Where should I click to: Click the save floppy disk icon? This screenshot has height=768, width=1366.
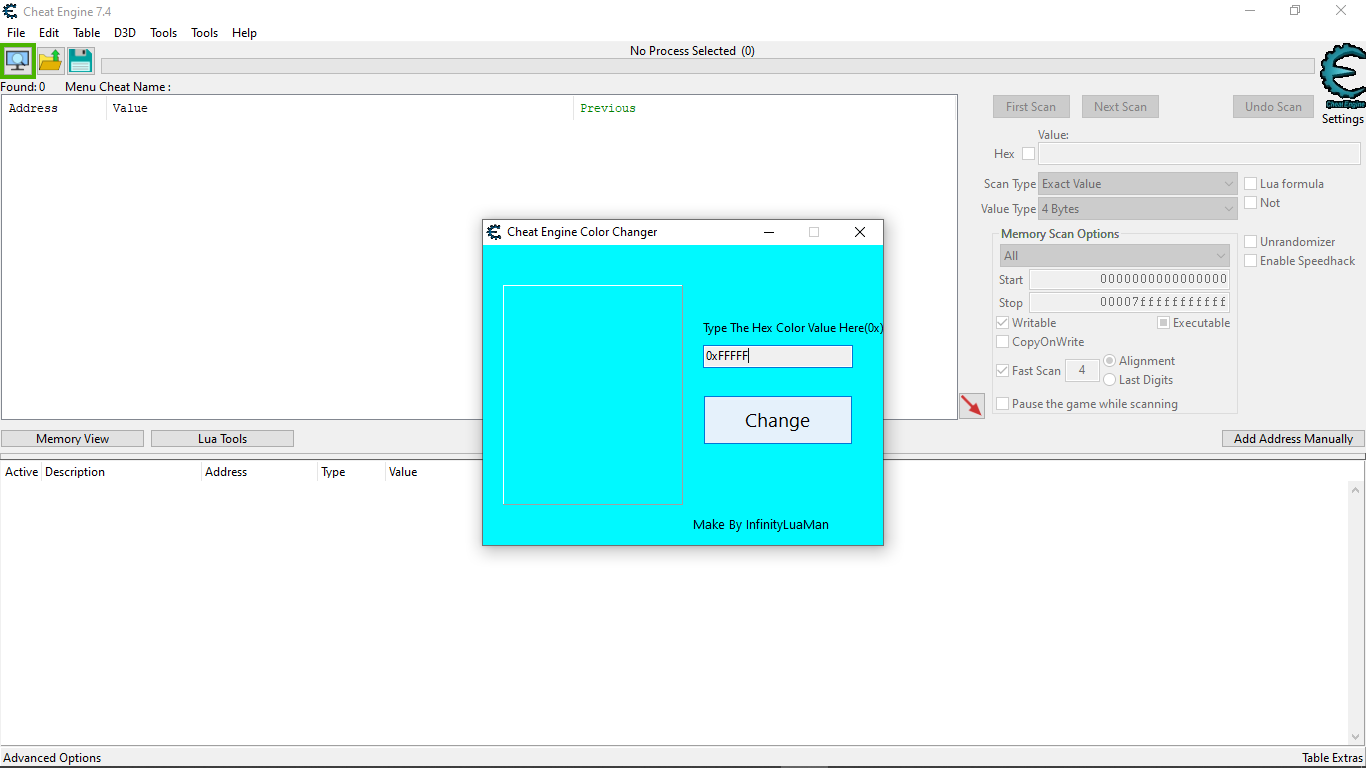tap(81, 60)
